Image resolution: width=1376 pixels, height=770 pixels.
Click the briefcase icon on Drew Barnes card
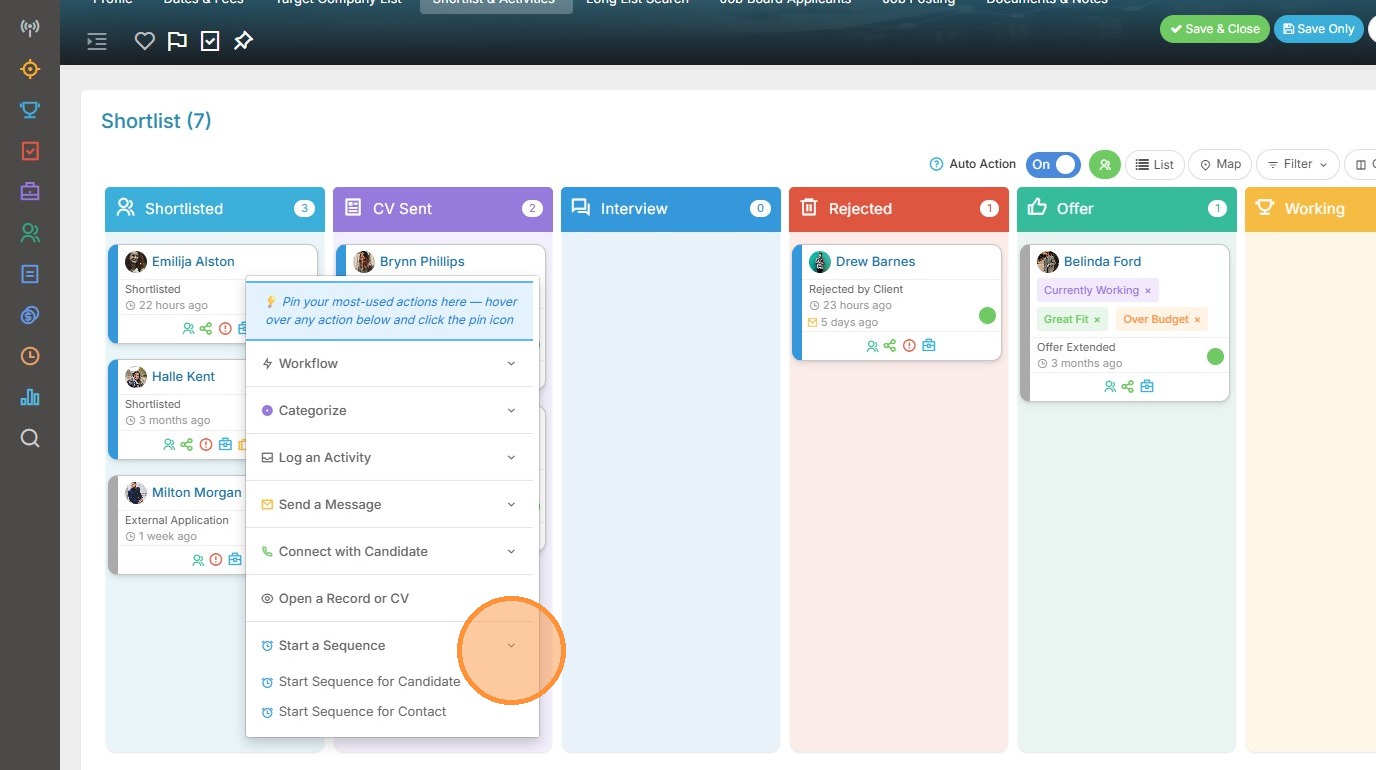click(929, 346)
